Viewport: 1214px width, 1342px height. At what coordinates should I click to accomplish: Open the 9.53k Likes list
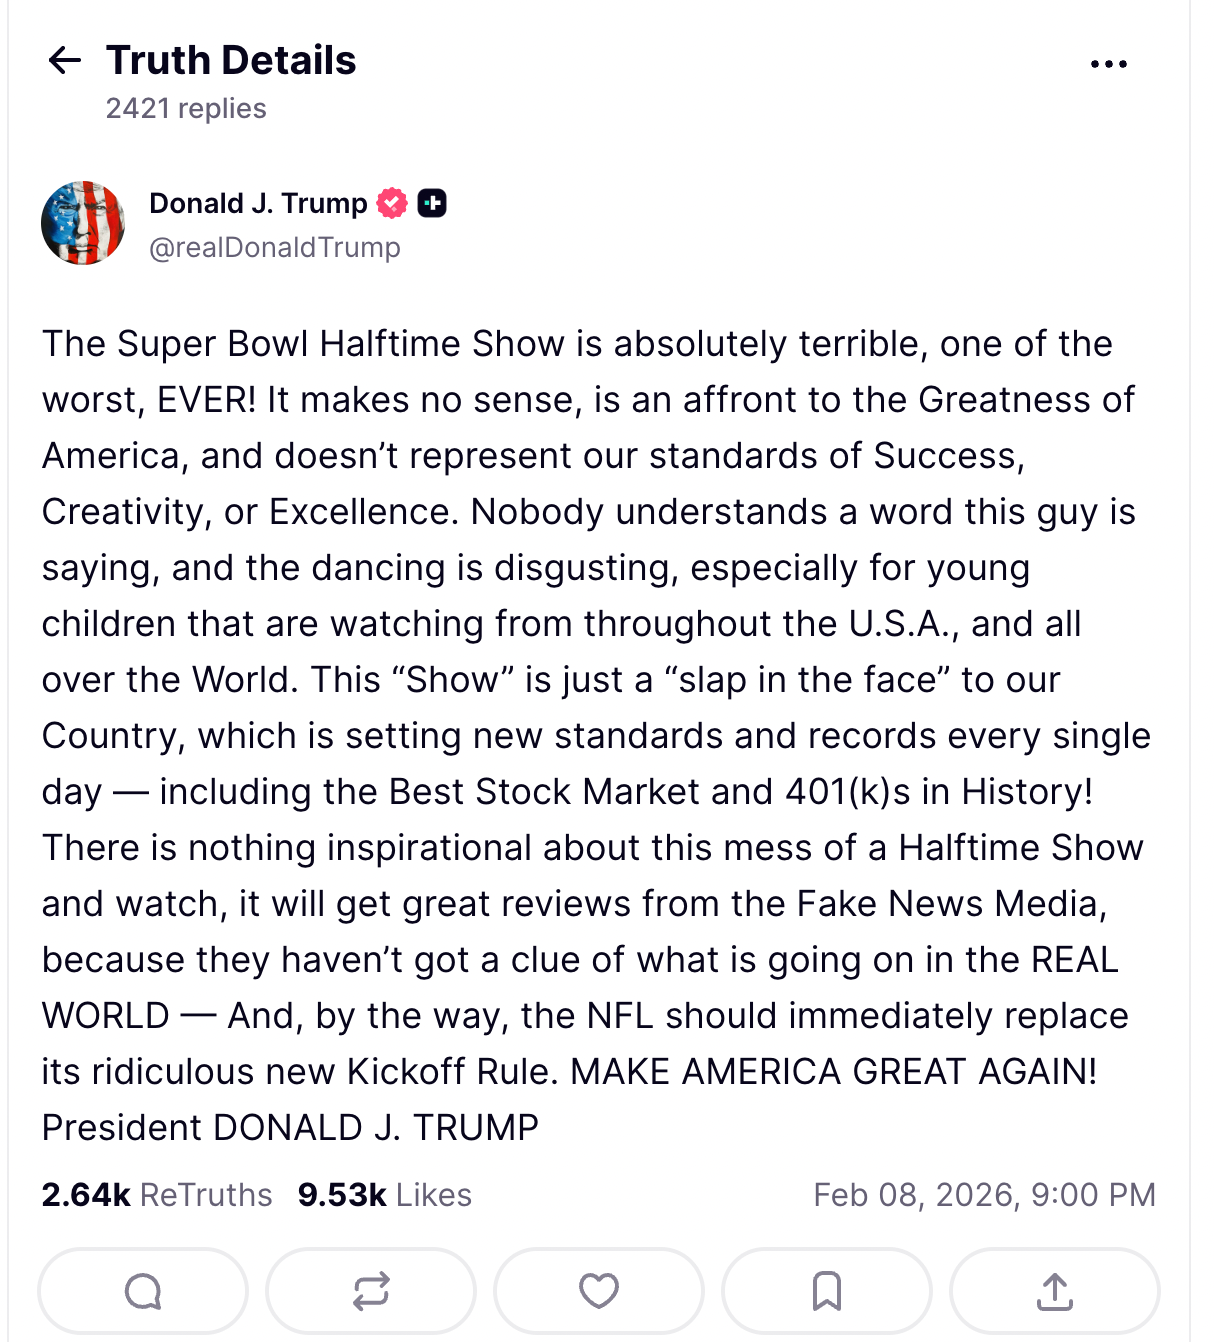[384, 1194]
